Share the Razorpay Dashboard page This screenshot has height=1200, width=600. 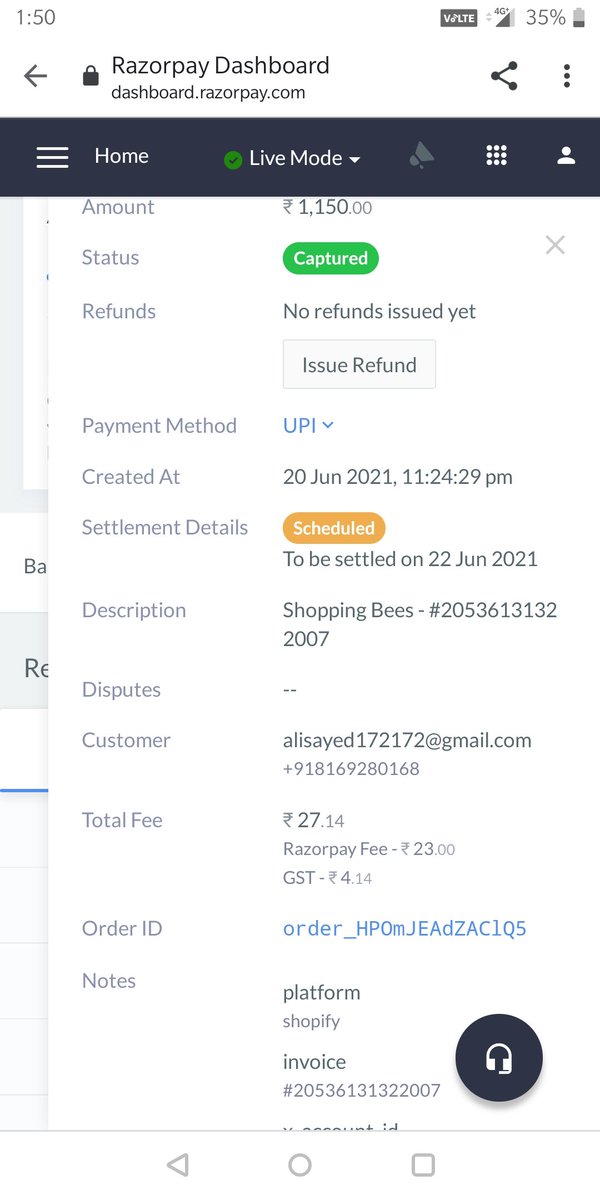pyautogui.click(x=504, y=76)
